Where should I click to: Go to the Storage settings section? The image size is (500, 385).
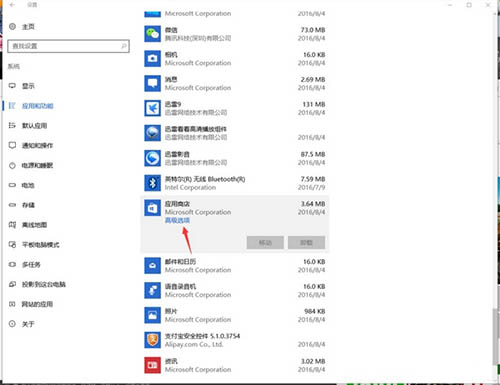[x=28, y=205]
